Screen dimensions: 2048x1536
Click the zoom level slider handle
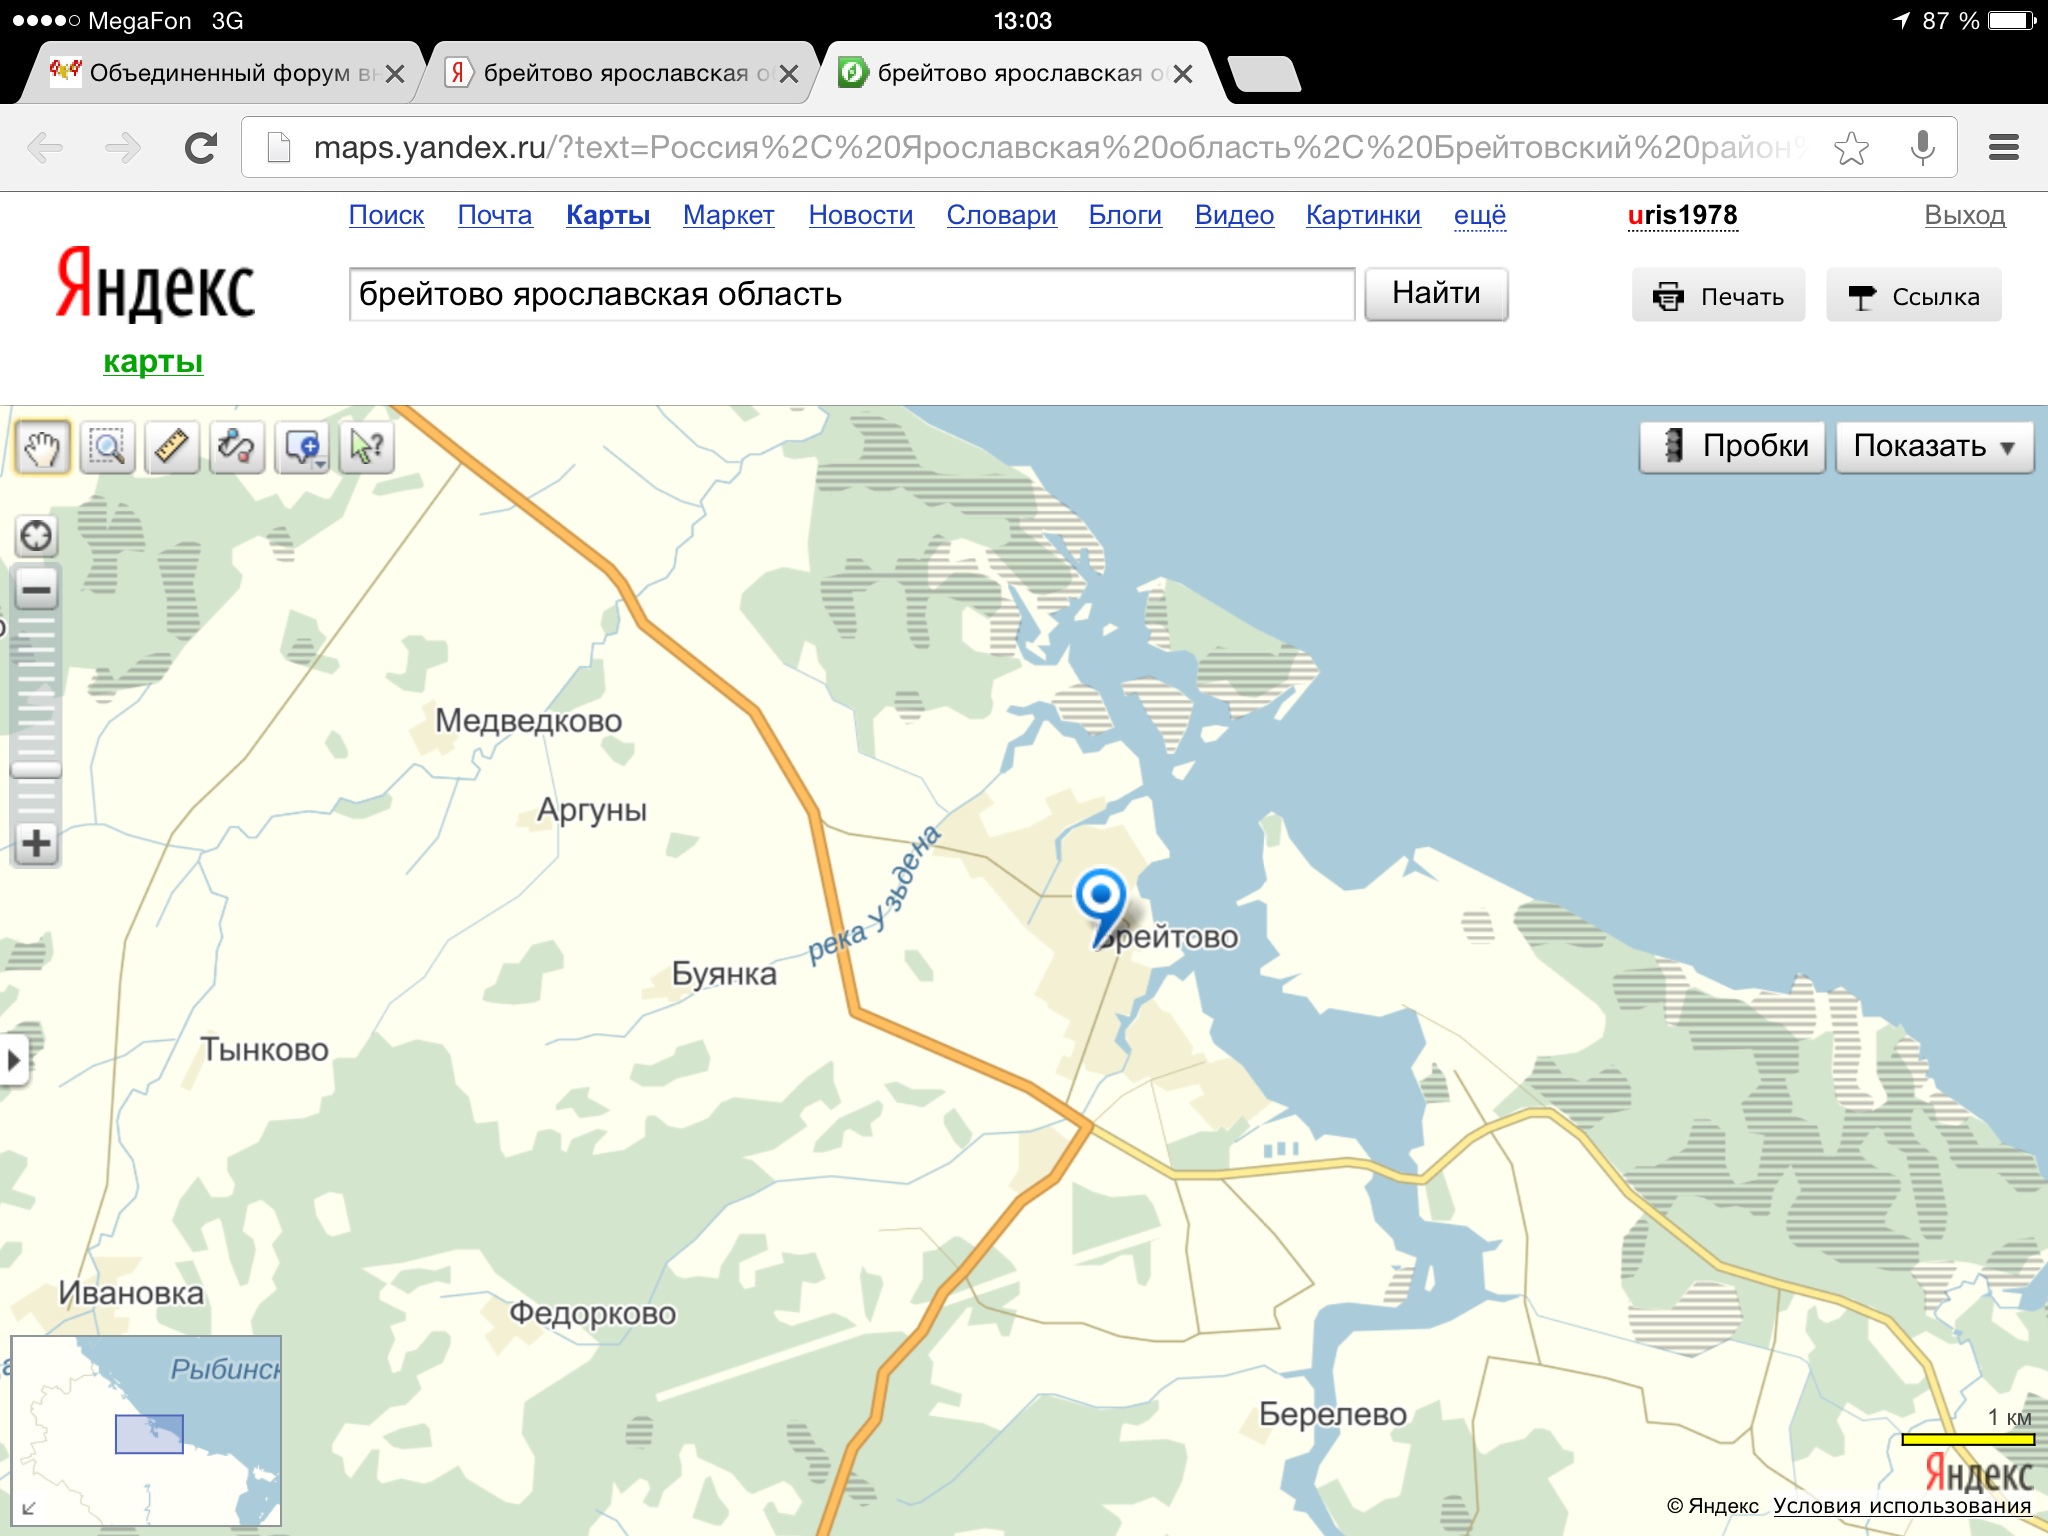click(x=37, y=769)
